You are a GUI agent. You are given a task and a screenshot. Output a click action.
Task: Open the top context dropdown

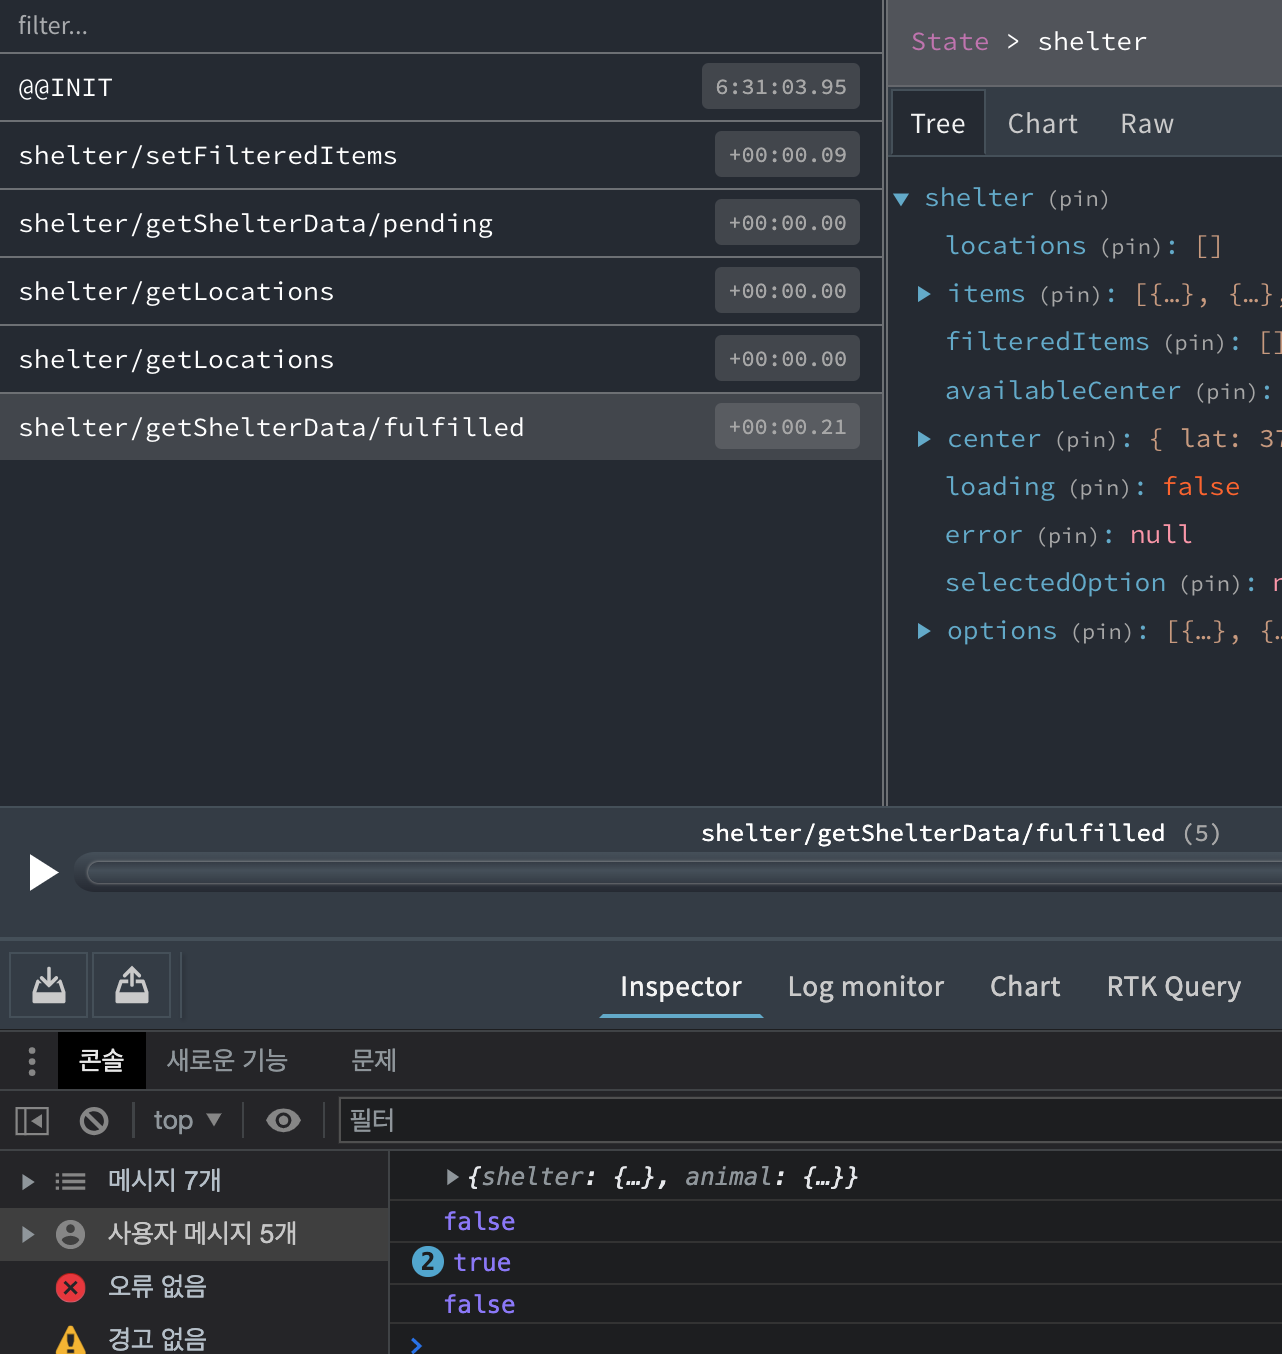click(187, 1121)
